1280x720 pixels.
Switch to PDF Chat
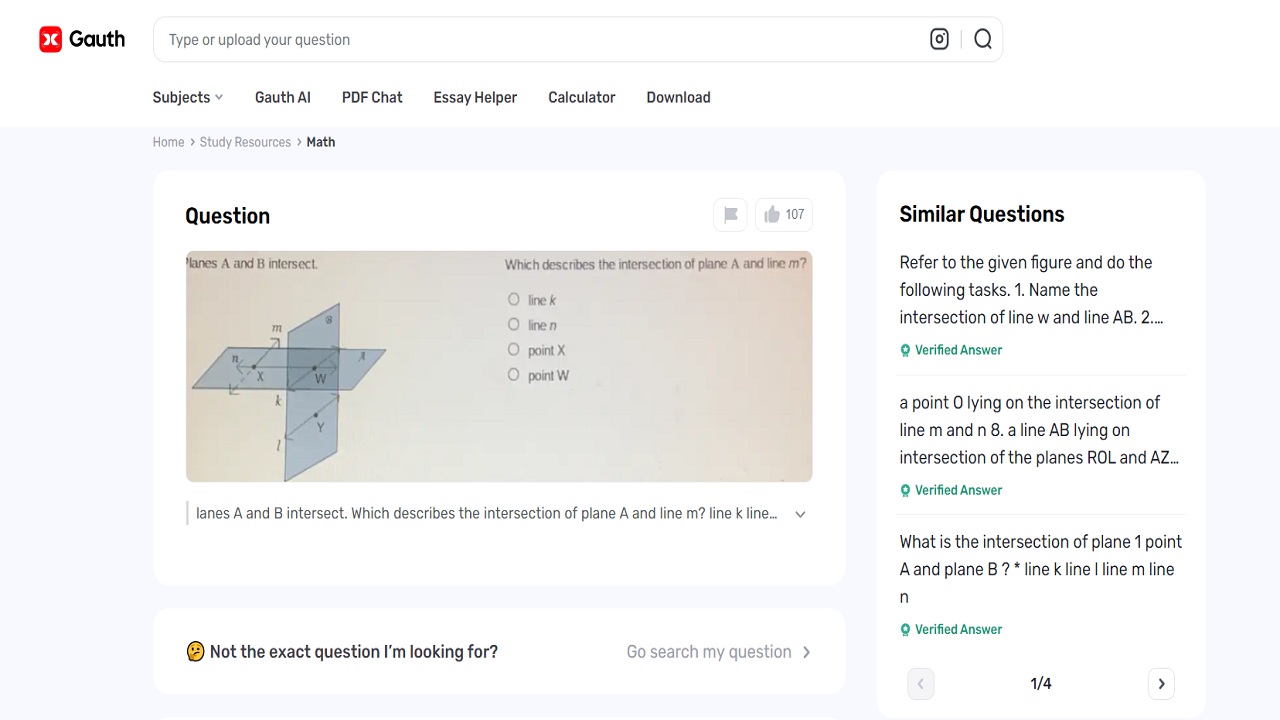[371, 97]
